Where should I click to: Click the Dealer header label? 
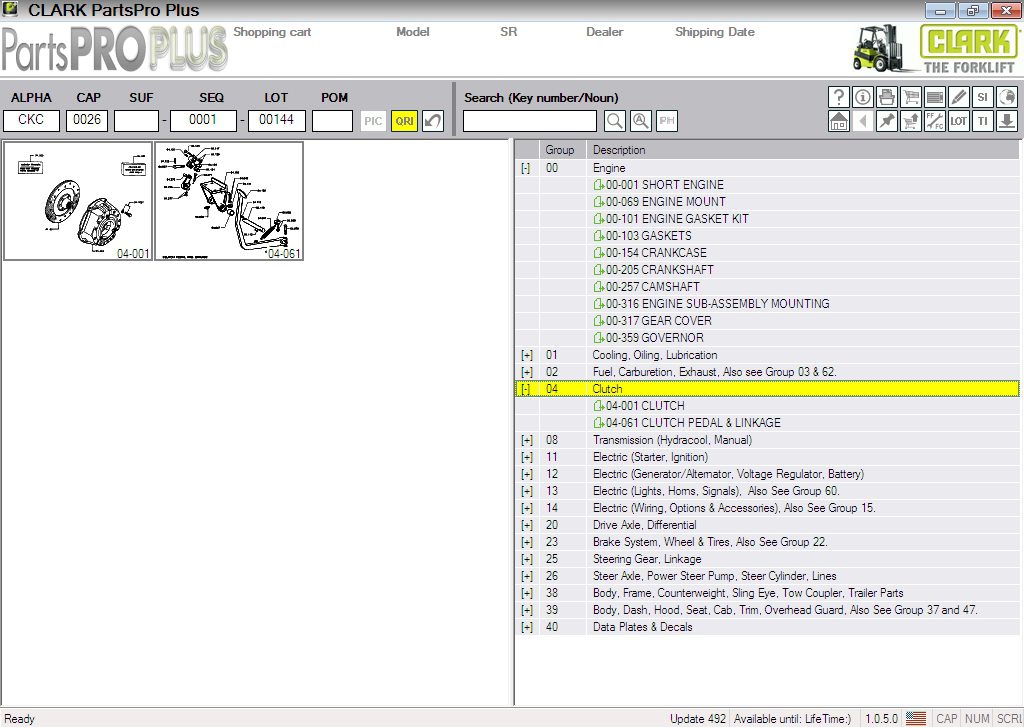tap(605, 32)
